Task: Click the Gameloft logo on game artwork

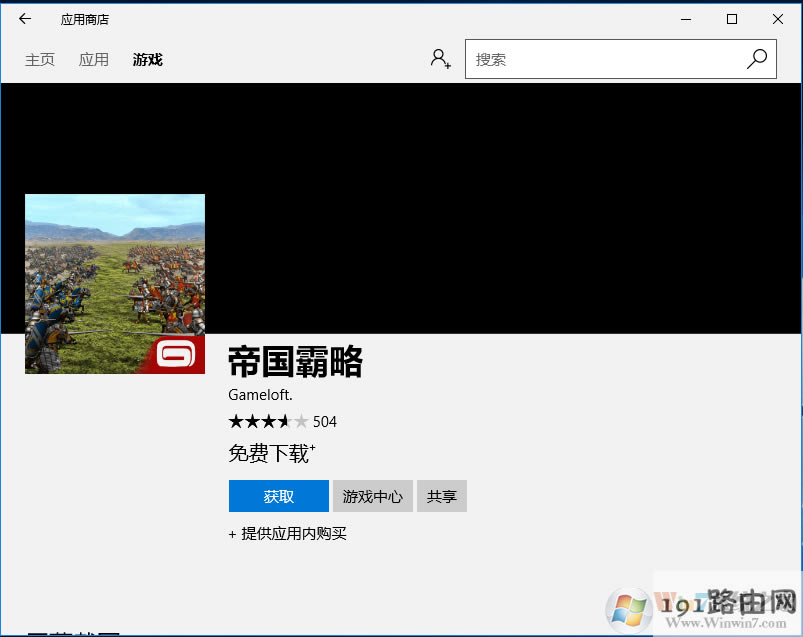Action: [179, 354]
